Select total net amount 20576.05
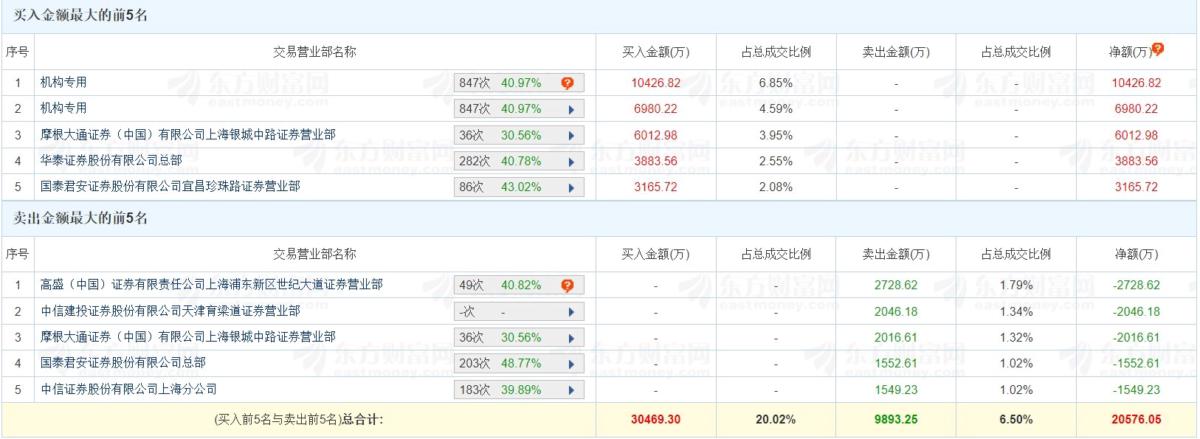This screenshot has width=1200, height=439. click(1138, 420)
